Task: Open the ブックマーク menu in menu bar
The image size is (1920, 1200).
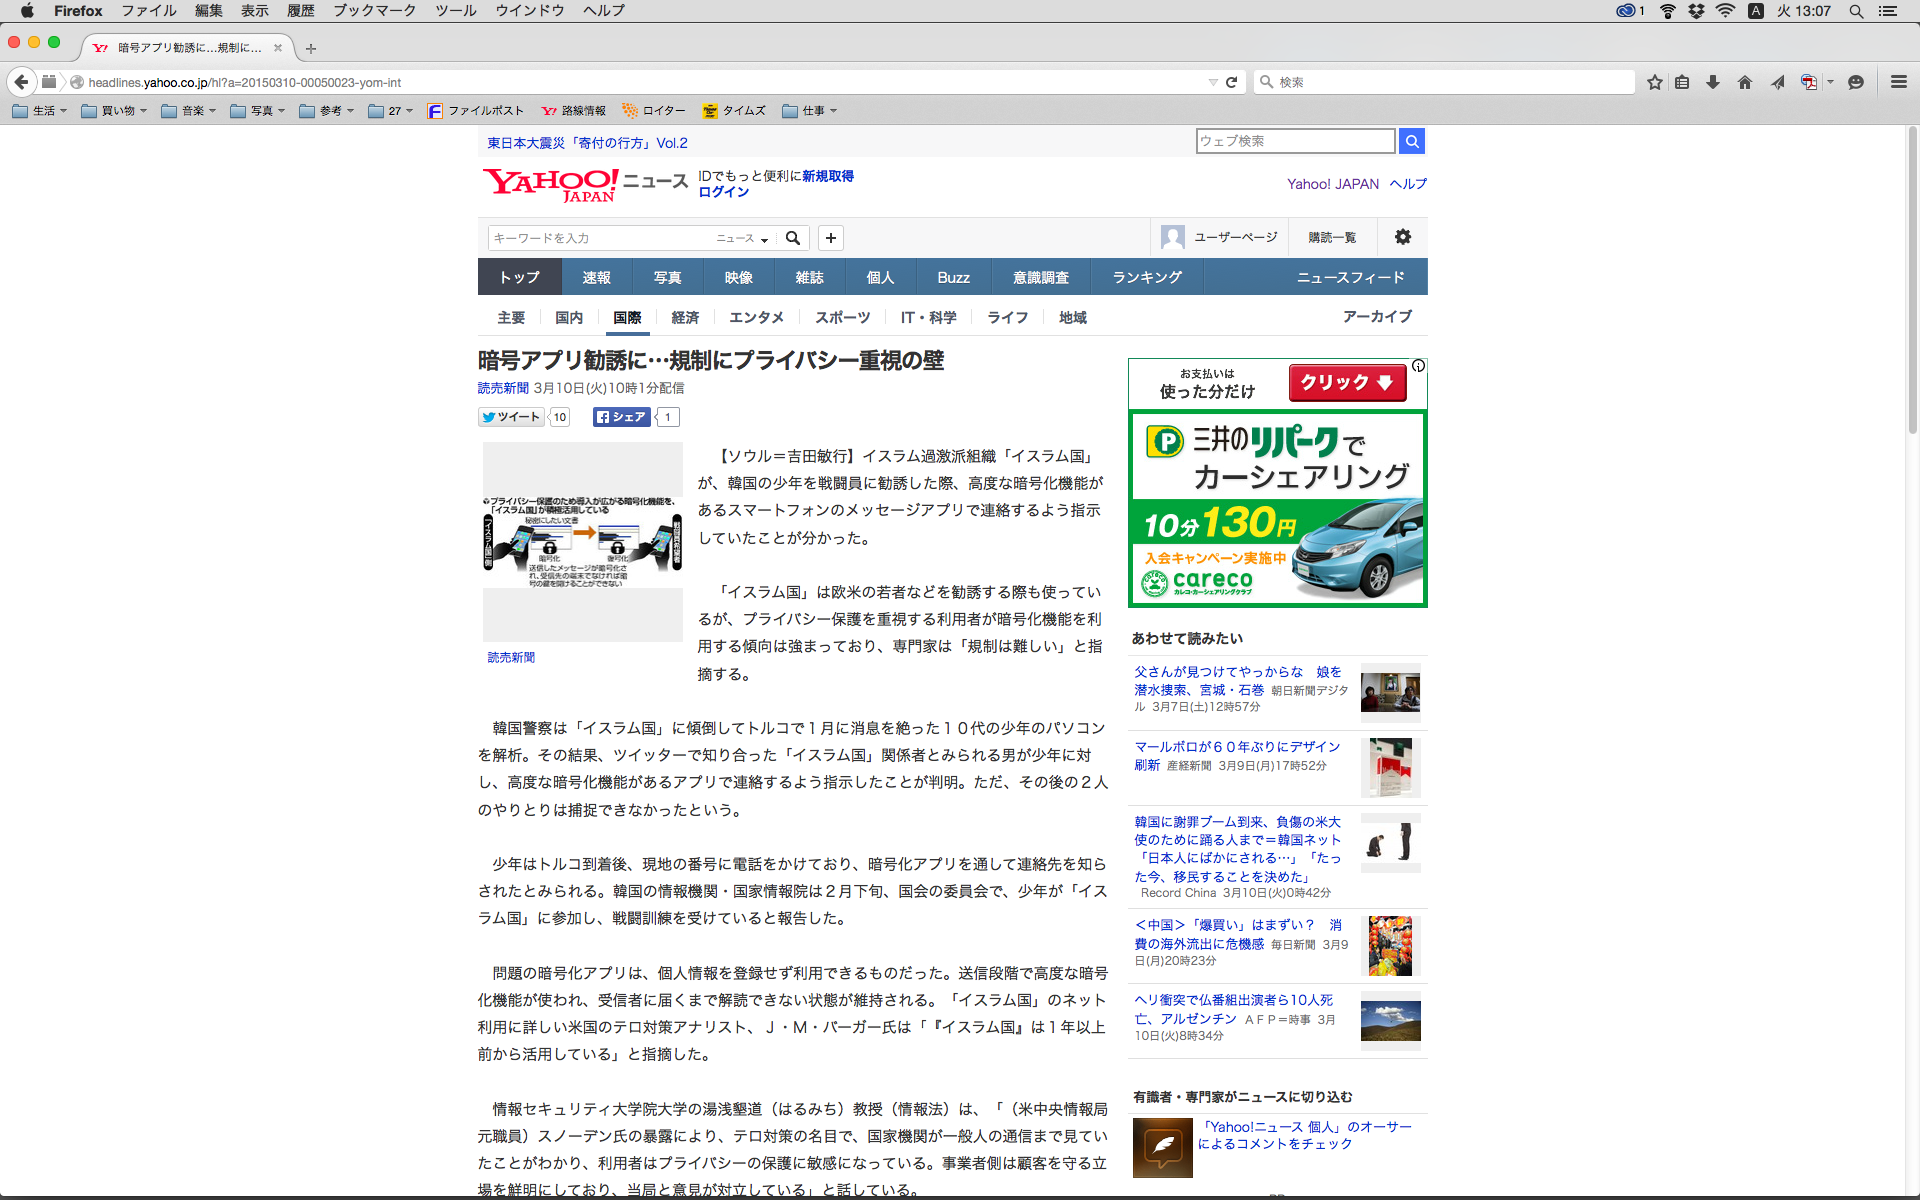Action: point(374,11)
